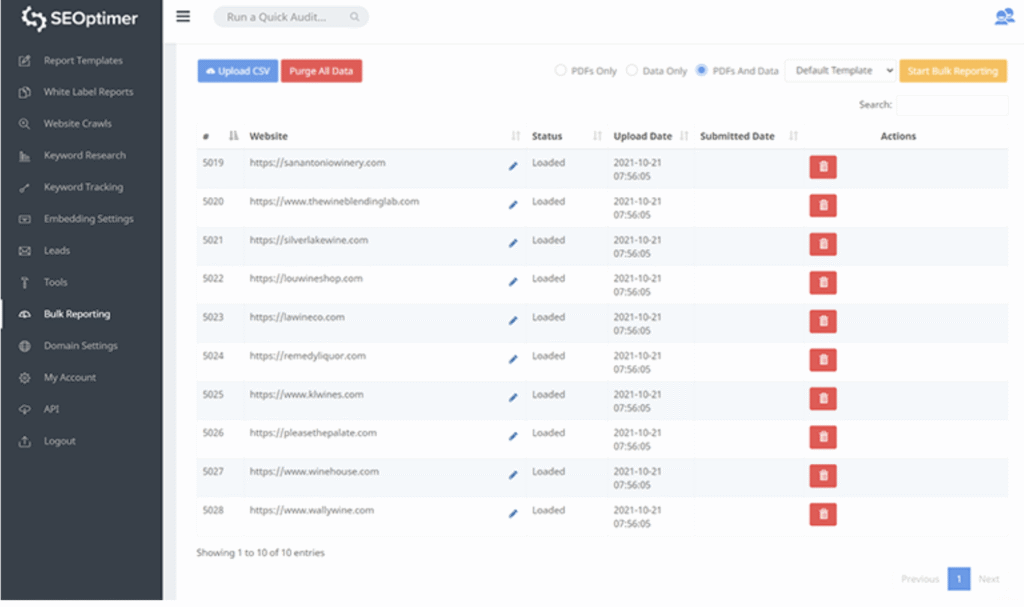1024x607 pixels.
Task: Select the PDFs And Data radio option
Action: [x=701, y=70]
